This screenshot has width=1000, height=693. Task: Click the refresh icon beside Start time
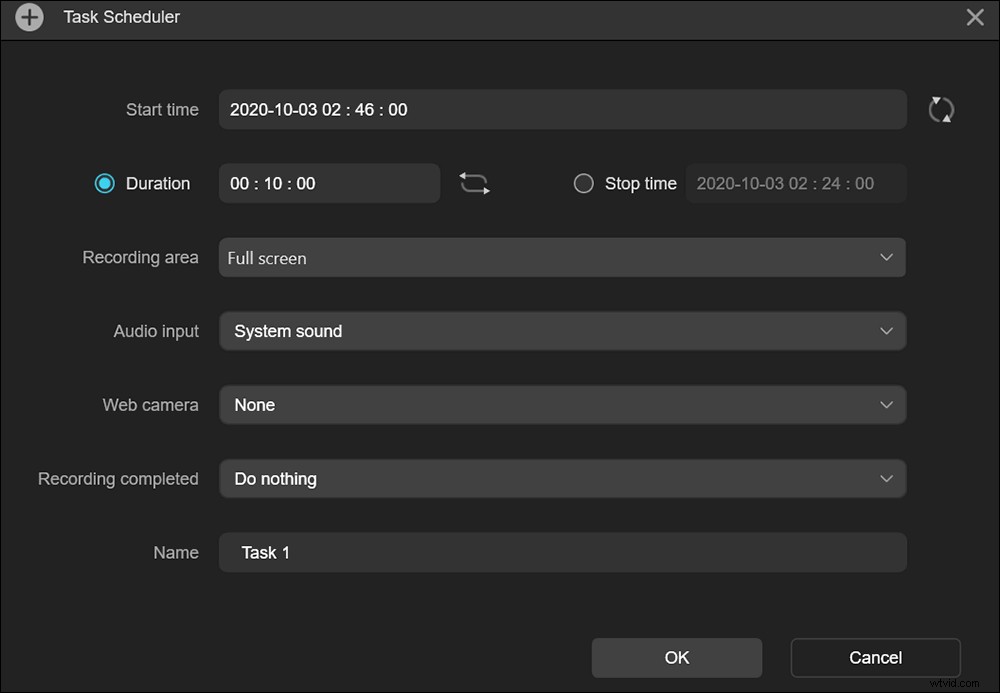941,109
